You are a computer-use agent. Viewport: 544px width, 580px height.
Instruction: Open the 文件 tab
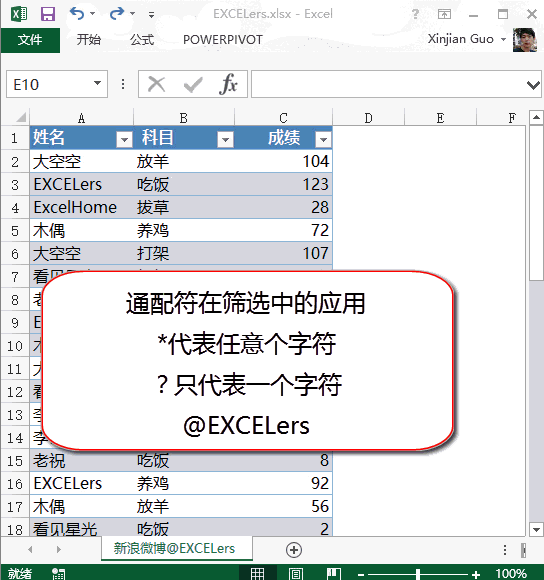(30, 40)
